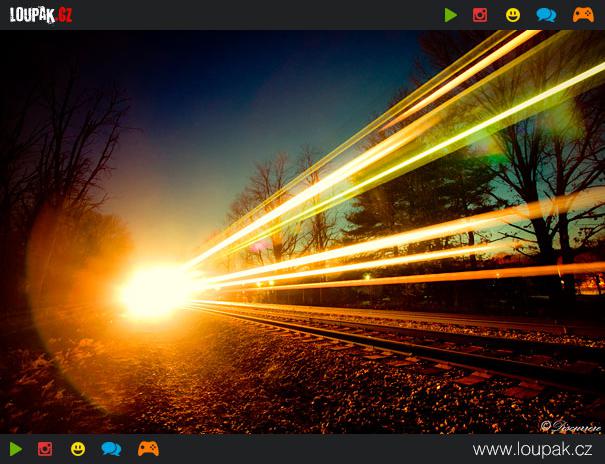Tap the Instagram icon in the bottom bar
The height and width of the screenshot is (464, 605).
point(45,449)
